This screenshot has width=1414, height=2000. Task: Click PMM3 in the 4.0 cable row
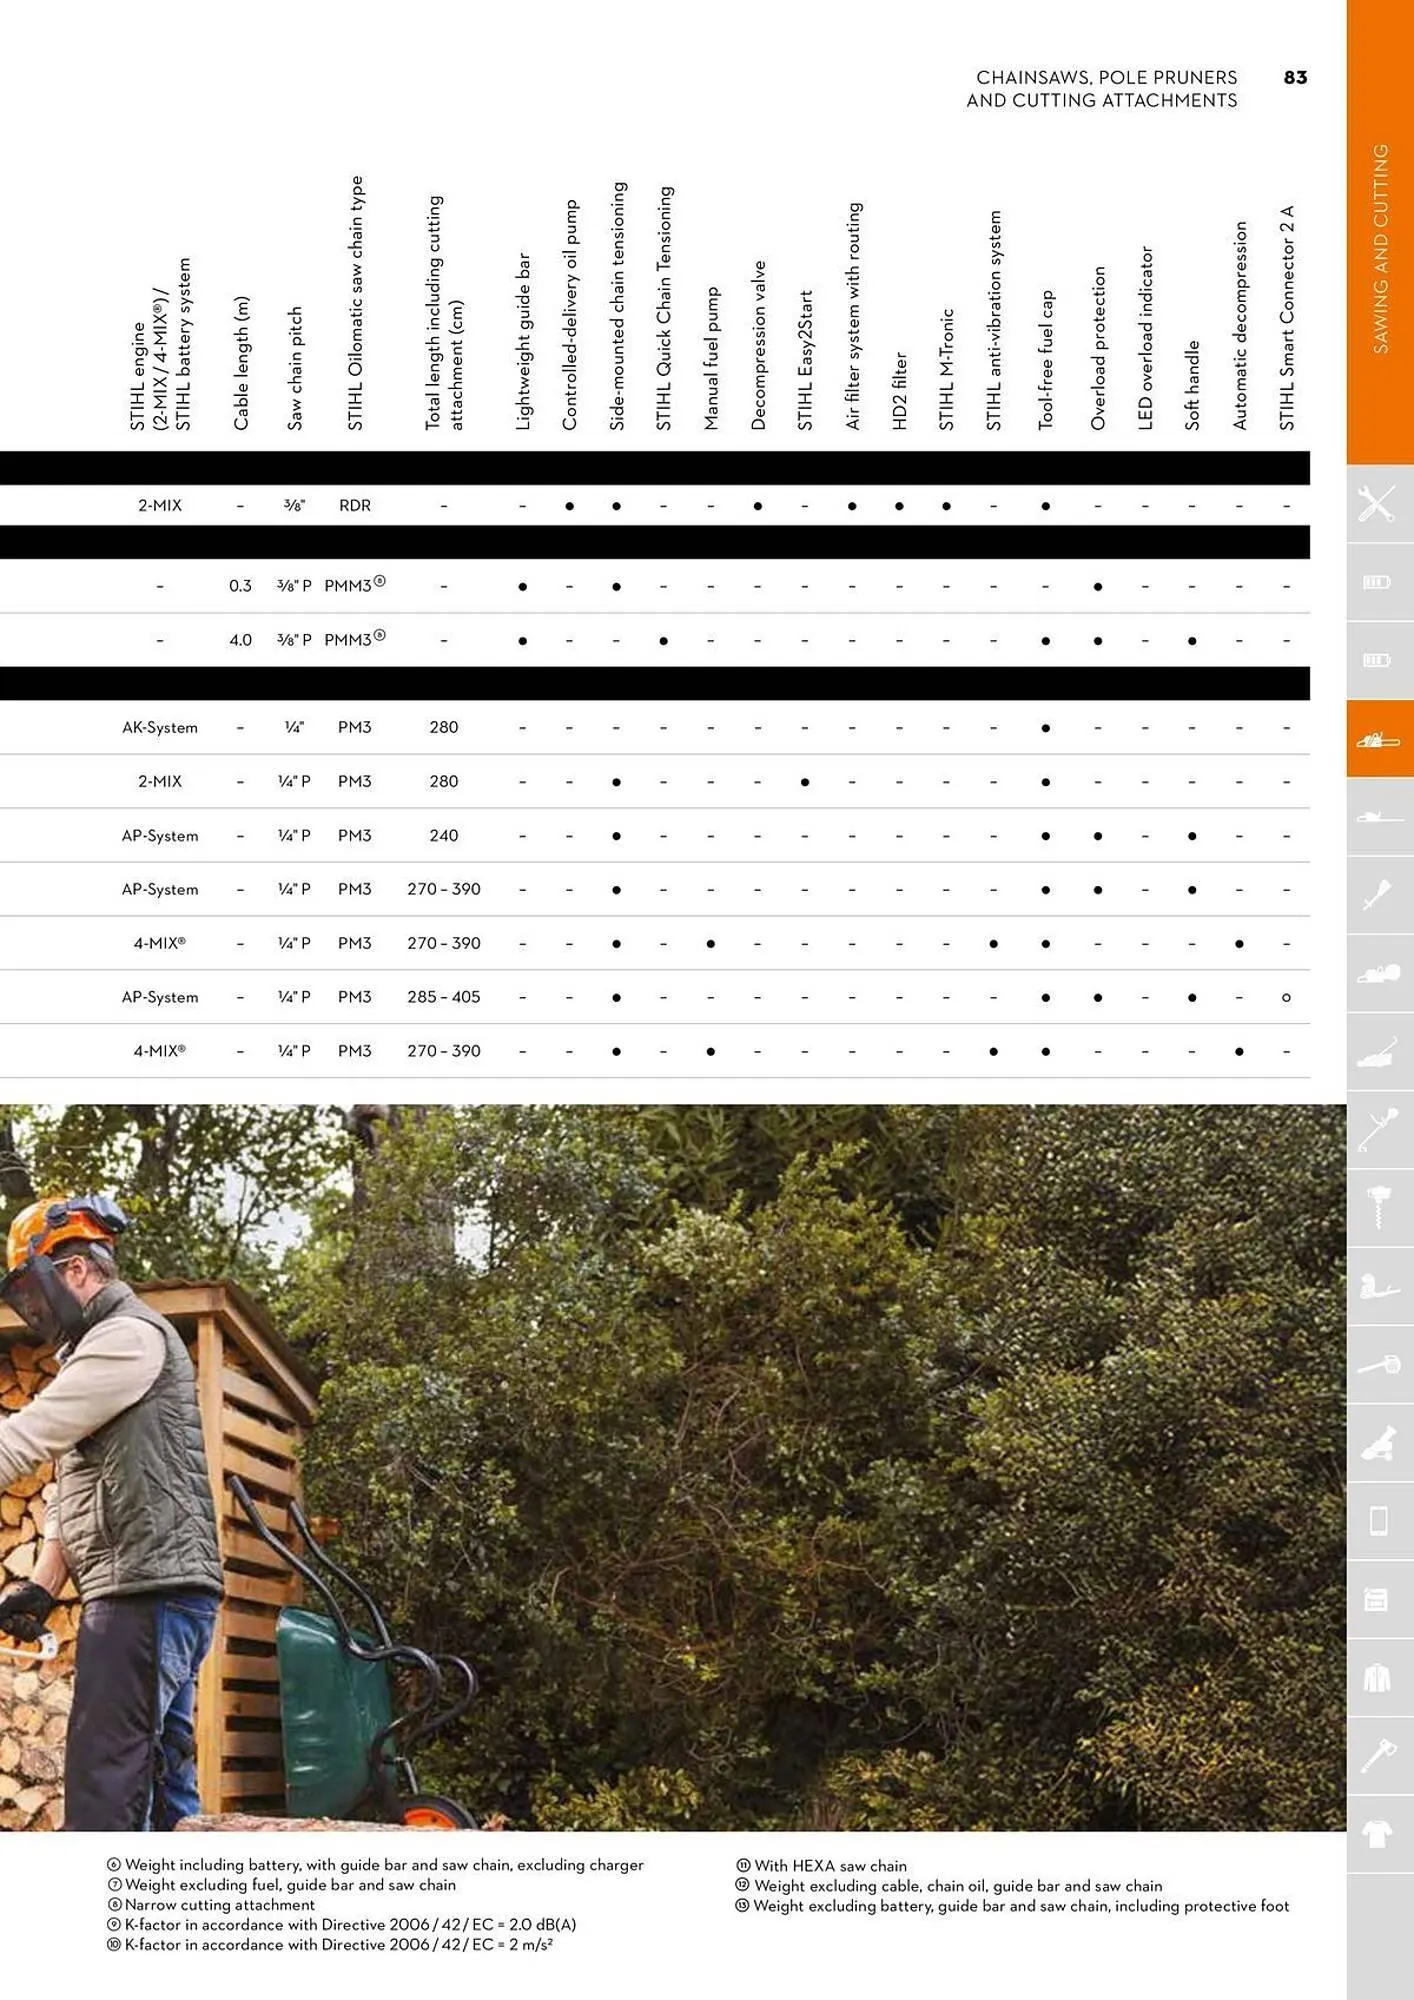354,639
